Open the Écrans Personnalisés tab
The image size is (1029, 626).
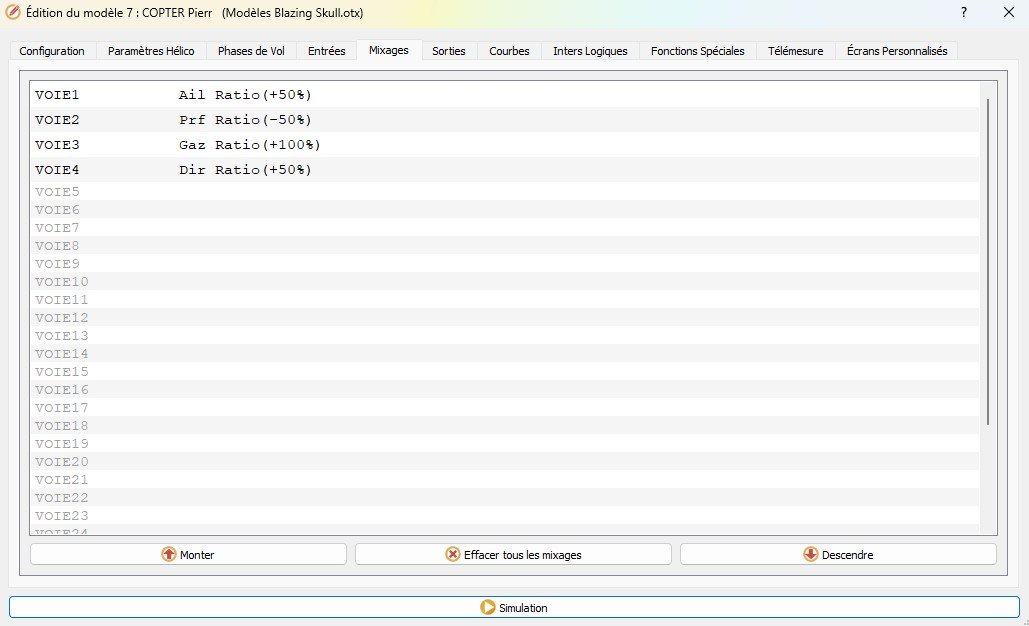[896, 50]
